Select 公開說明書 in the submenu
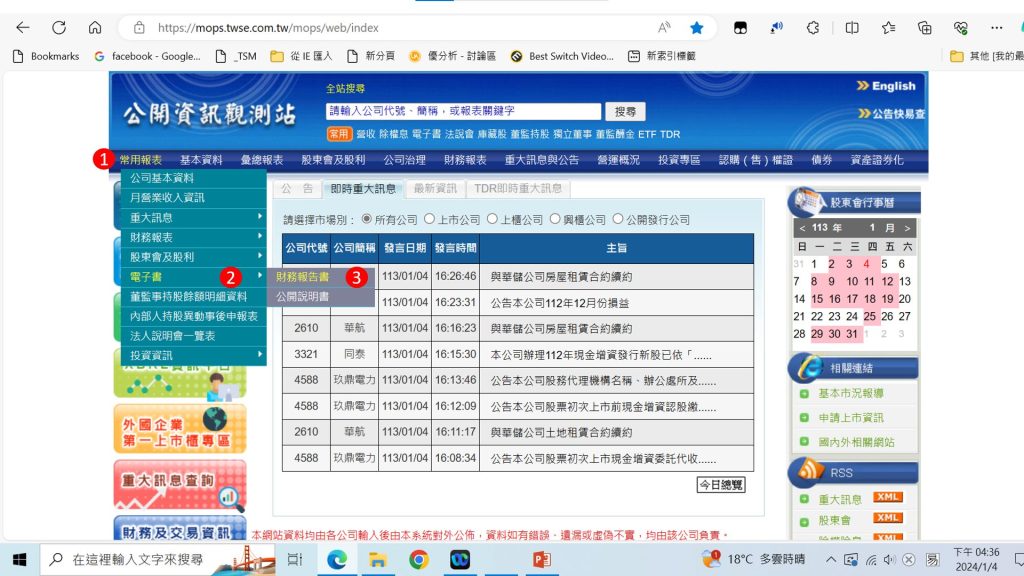Viewport: 1024px width, 576px height. [x=302, y=296]
